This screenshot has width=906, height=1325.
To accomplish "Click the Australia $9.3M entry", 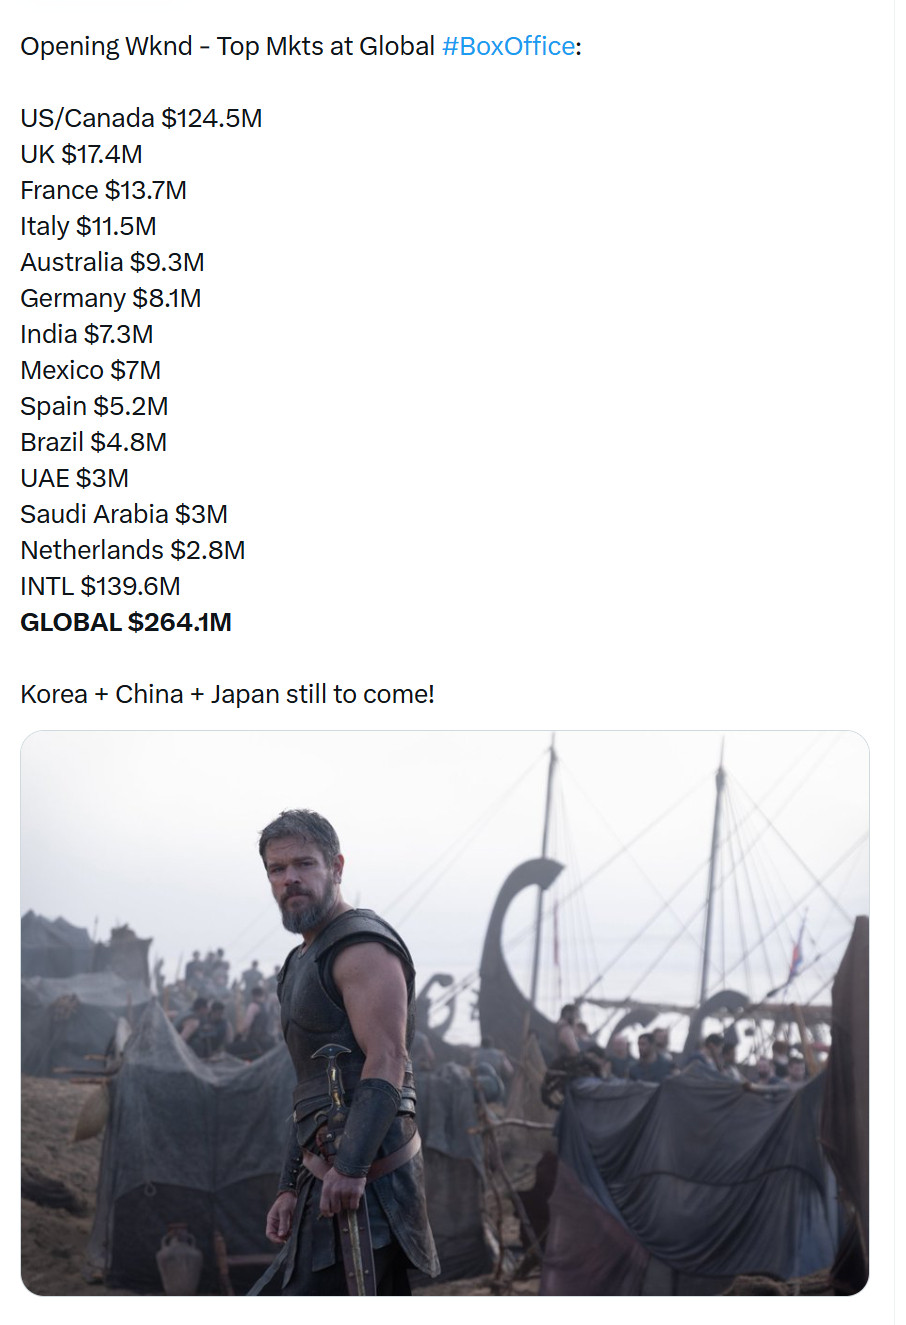I will pyautogui.click(x=112, y=262).
